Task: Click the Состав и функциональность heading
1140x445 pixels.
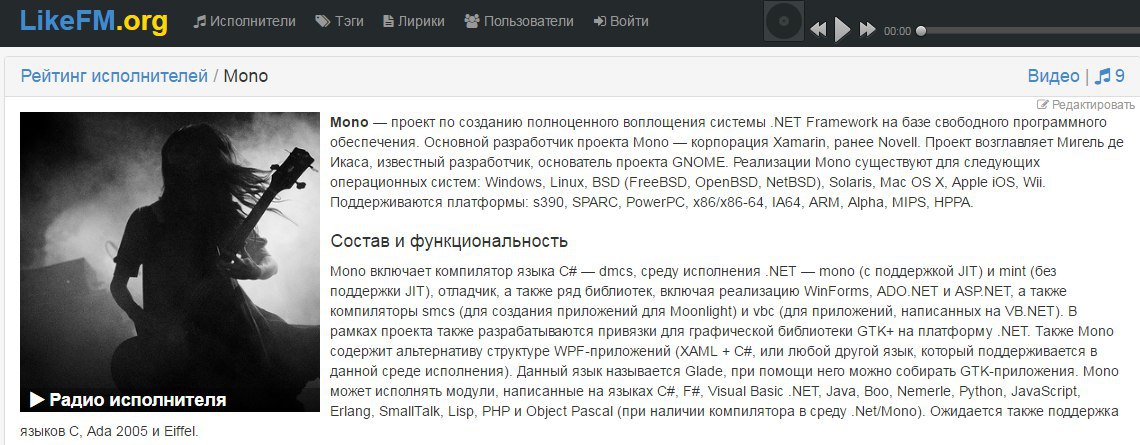Action: tap(449, 241)
